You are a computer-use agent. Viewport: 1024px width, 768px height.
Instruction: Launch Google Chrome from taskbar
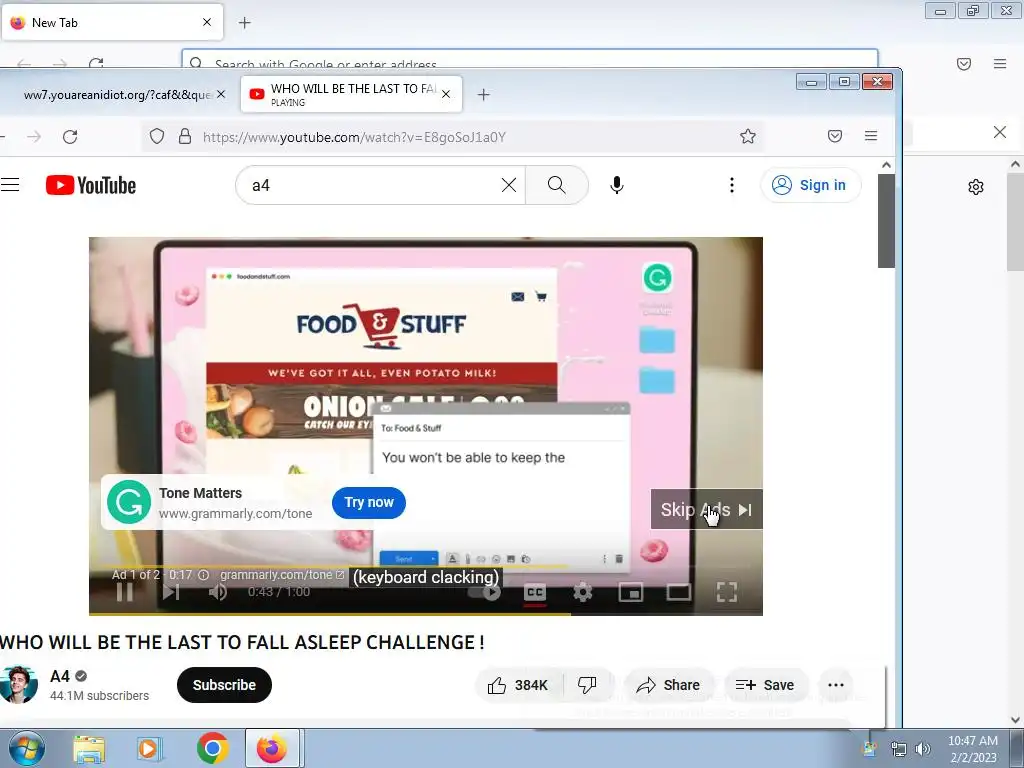point(212,748)
